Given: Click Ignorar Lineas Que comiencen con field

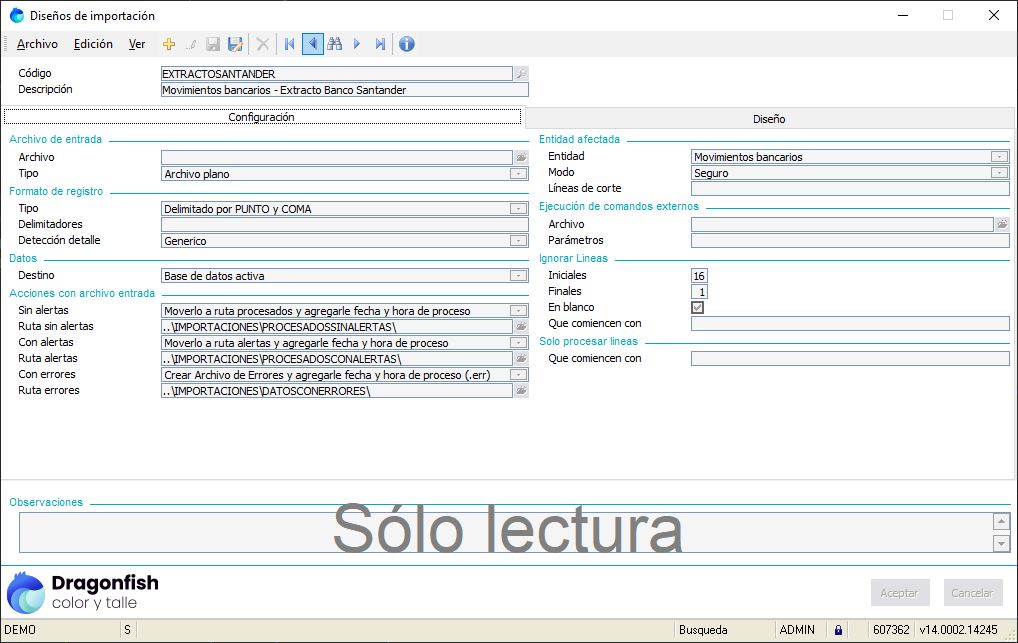Looking at the screenshot, I should tap(850, 323).
